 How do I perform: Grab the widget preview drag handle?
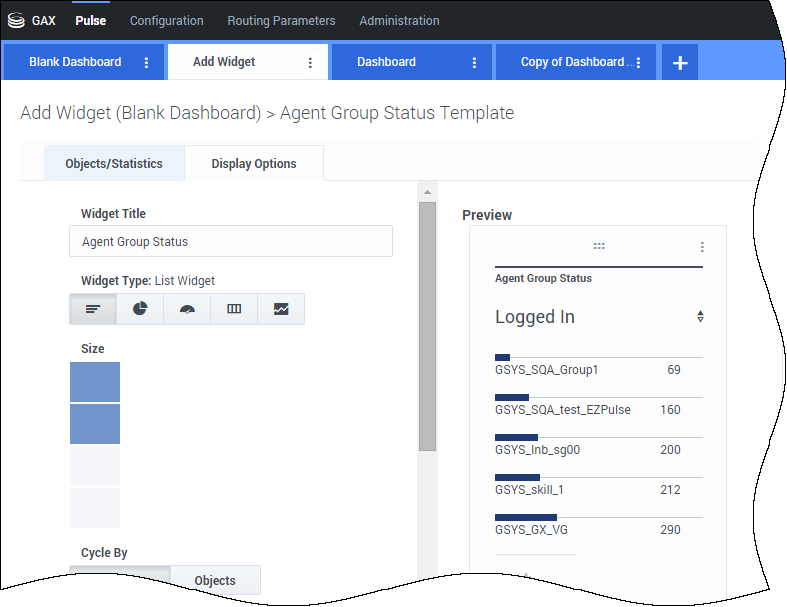[599, 246]
